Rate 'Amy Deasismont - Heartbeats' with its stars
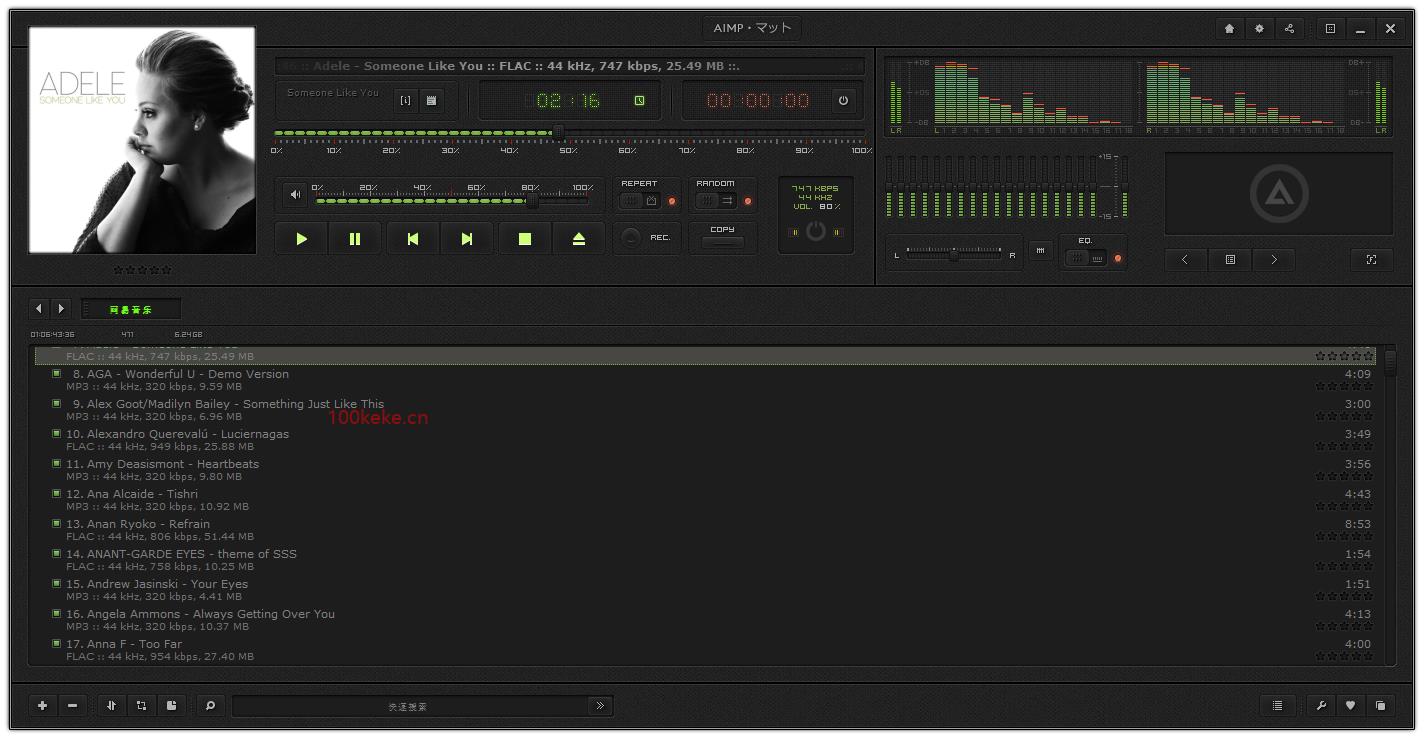 [1344, 476]
